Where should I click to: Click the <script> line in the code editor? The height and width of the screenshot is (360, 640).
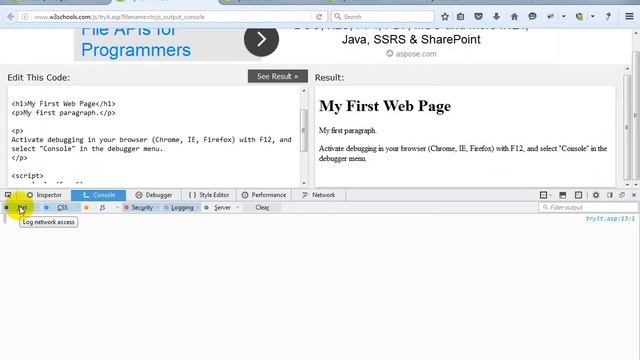[x=27, y=176]
